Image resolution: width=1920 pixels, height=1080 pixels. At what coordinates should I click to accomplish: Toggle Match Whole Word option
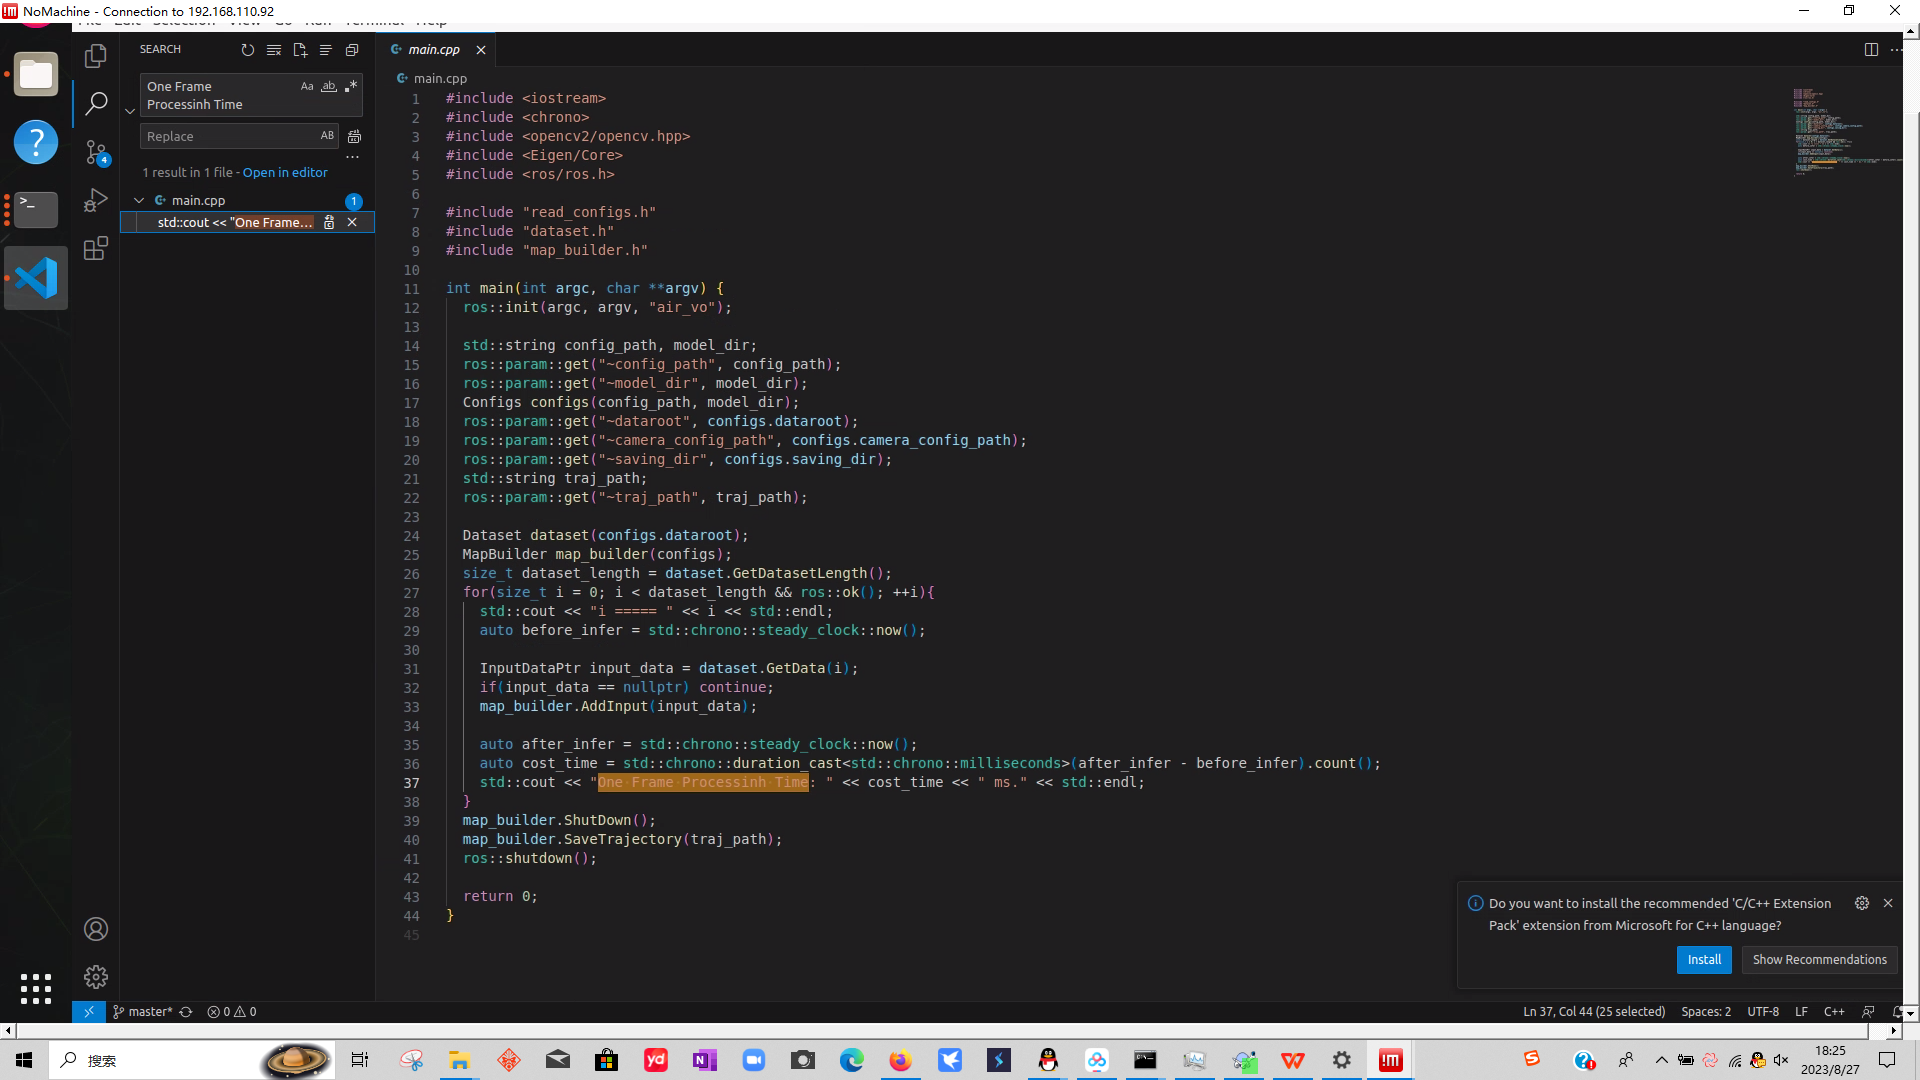(x=328, y=87)
